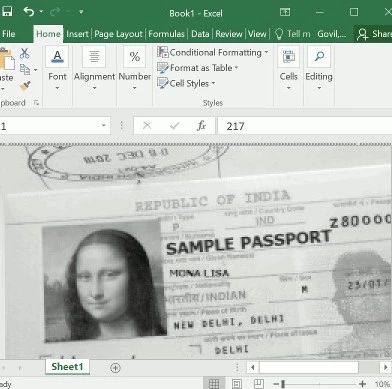Screen dimensions: 392x389
Task: Add a new sheet with plus icon
Action: coord(115,368)
